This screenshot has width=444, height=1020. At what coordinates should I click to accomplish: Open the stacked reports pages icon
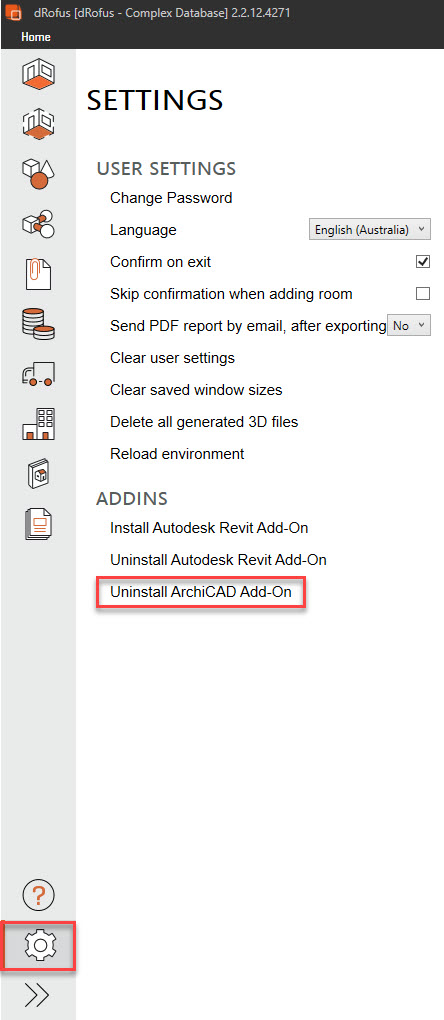pyautogui.click(x=38, y=524)
